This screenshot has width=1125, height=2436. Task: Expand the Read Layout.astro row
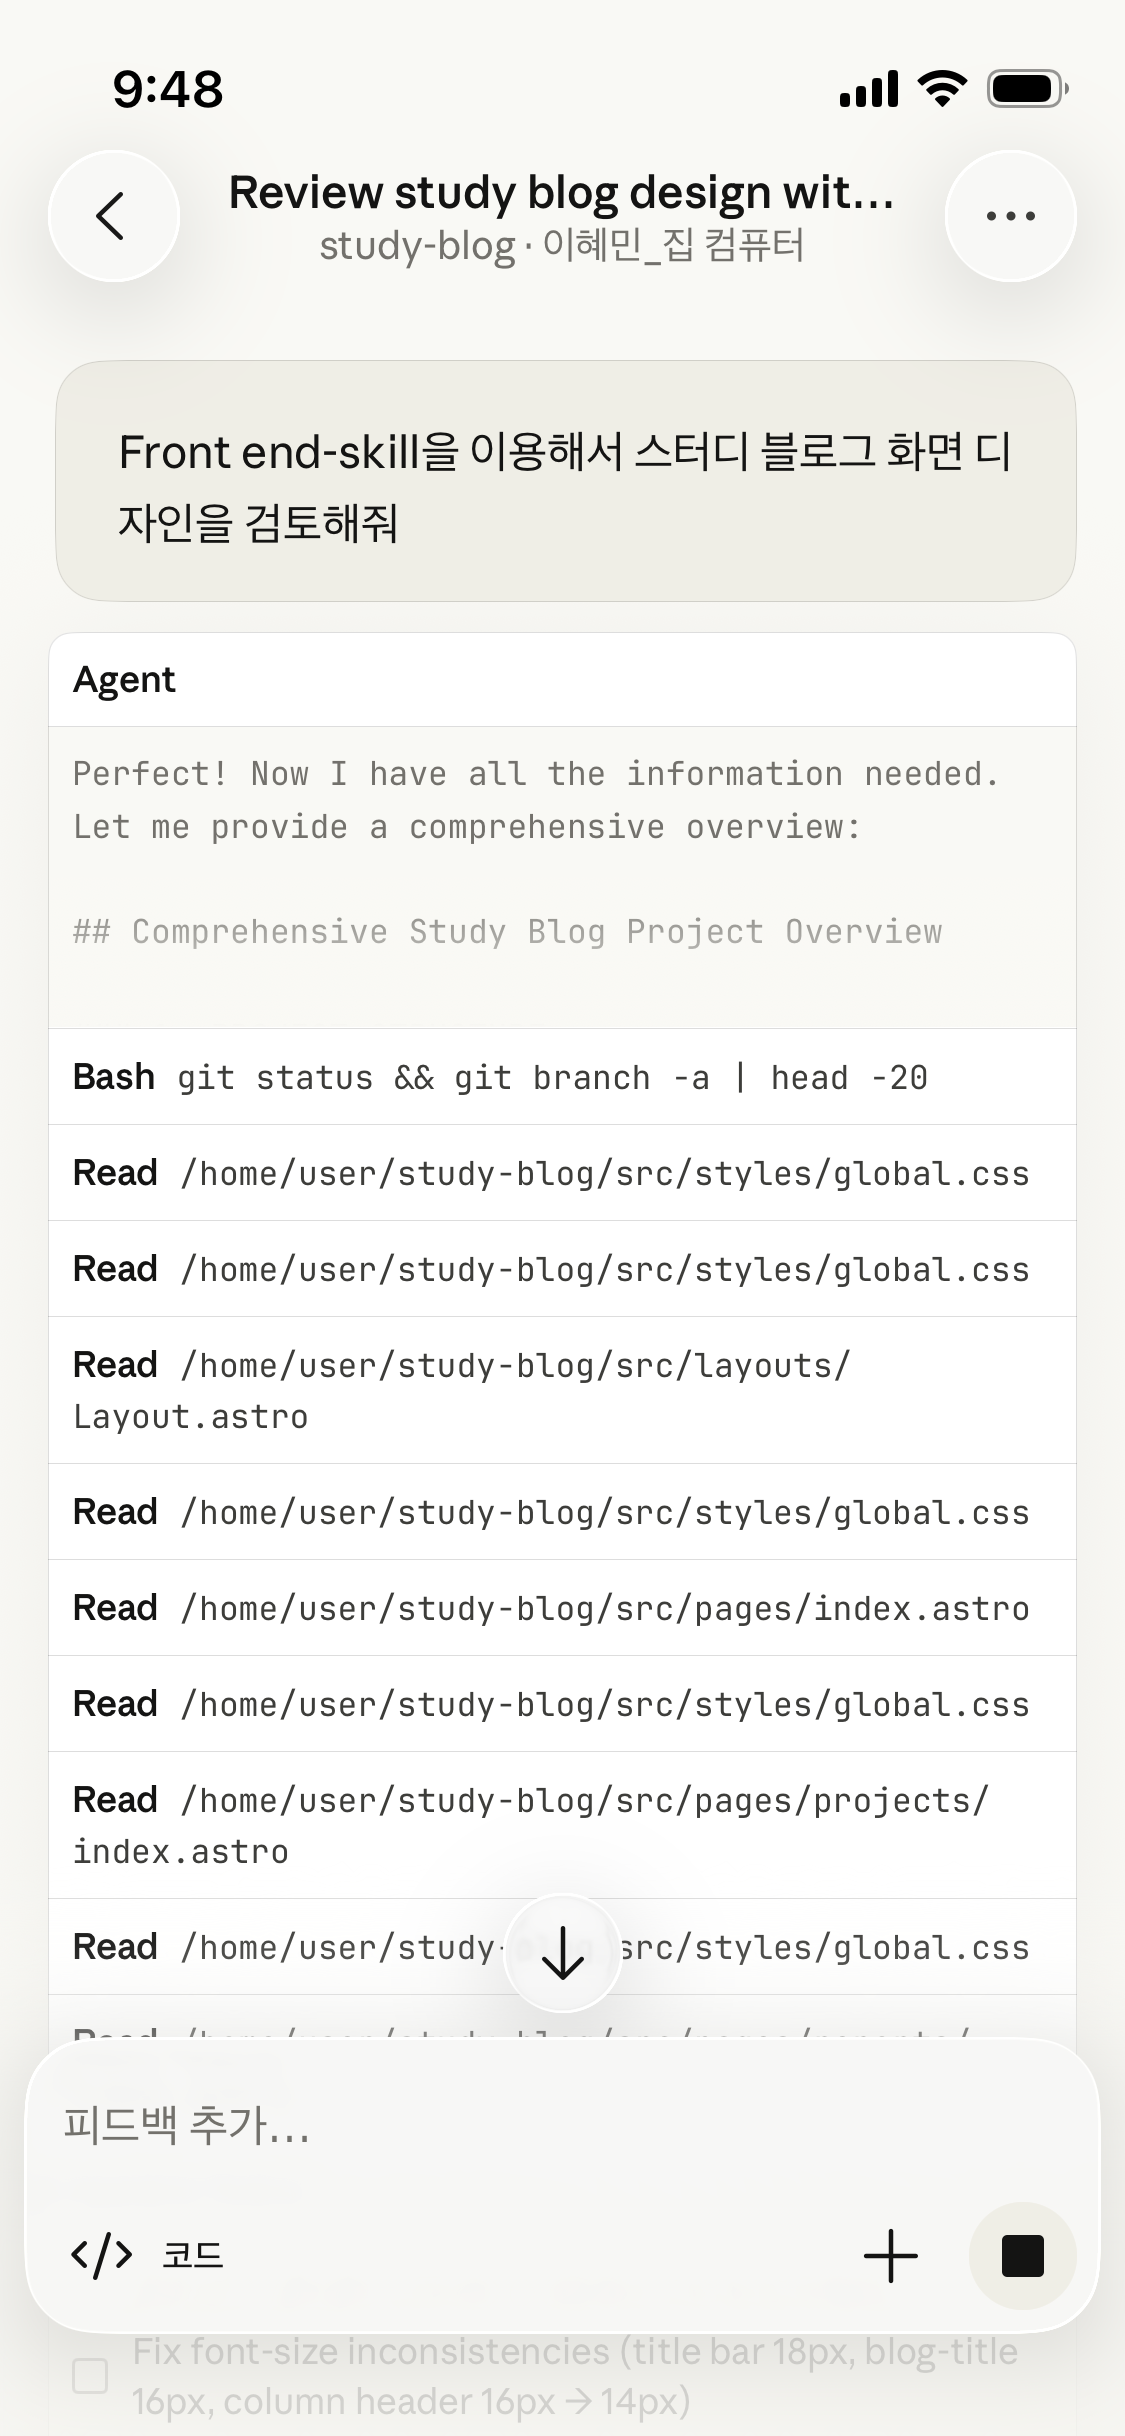562,1390
